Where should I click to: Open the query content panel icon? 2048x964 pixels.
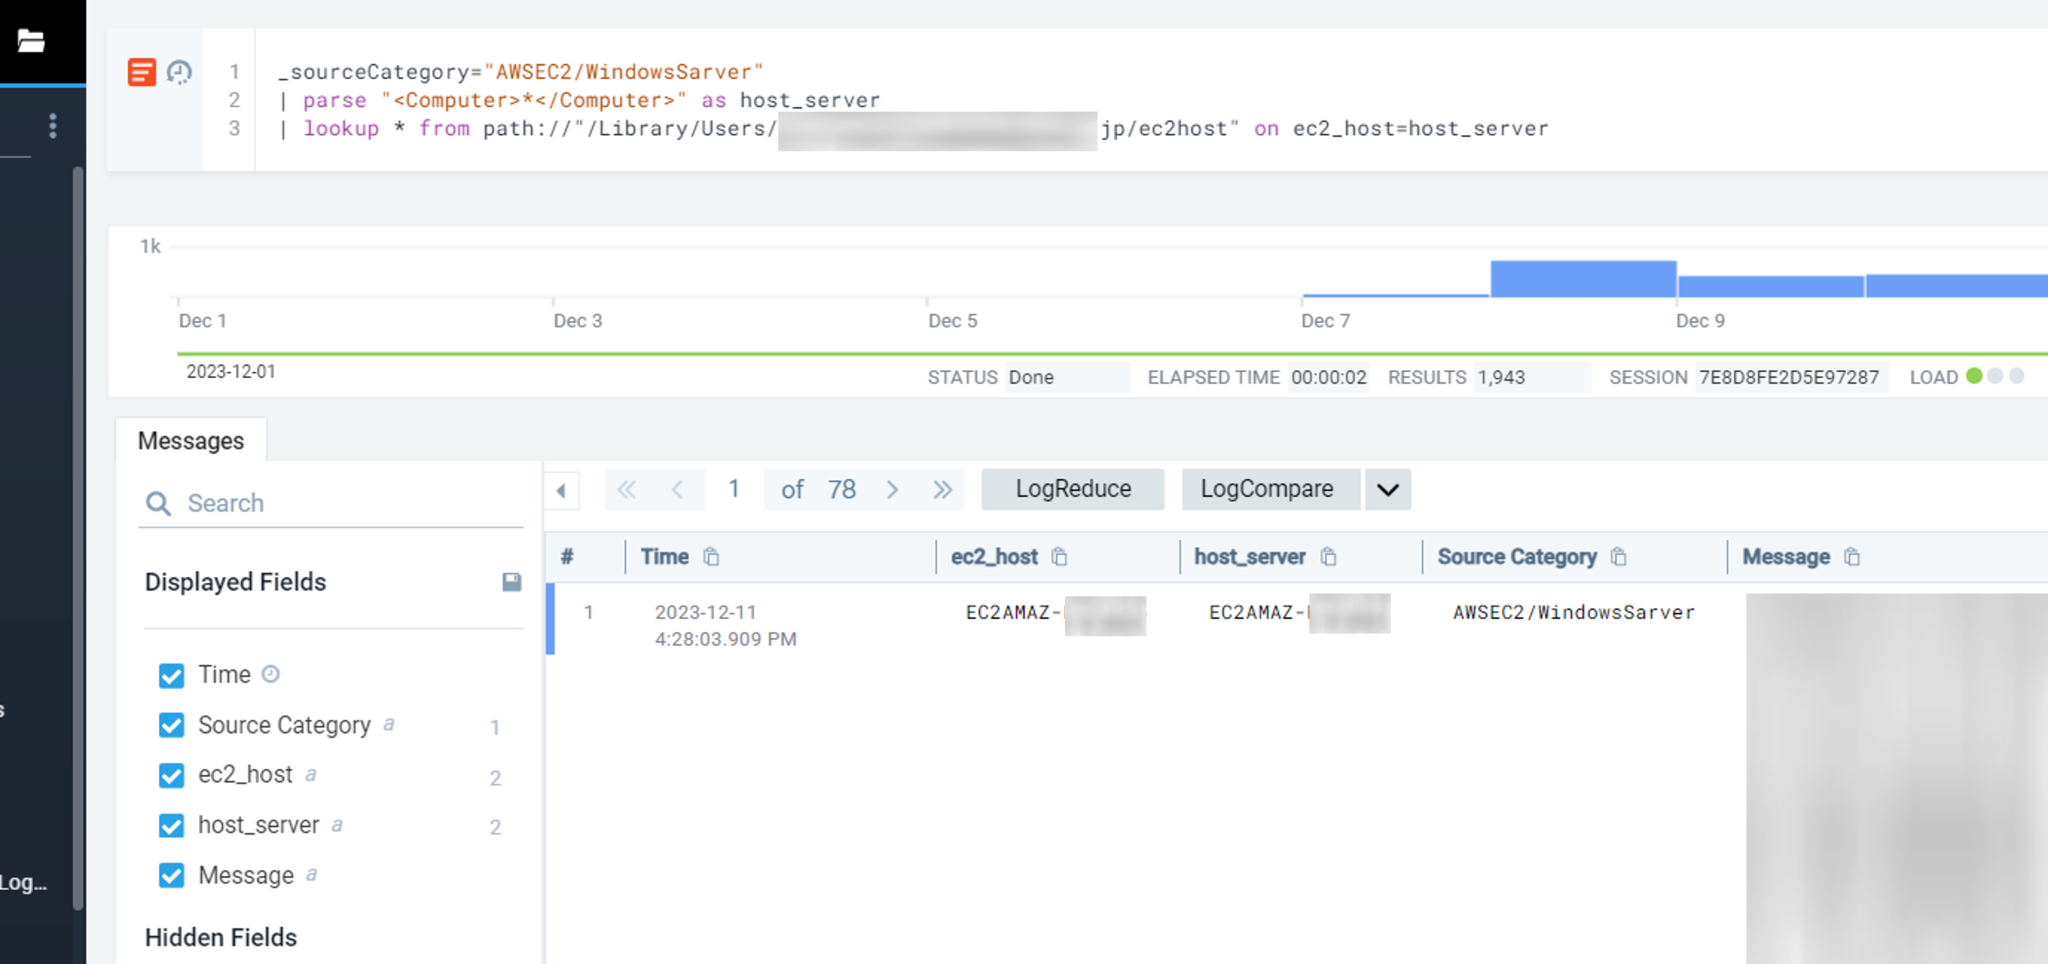142,71
